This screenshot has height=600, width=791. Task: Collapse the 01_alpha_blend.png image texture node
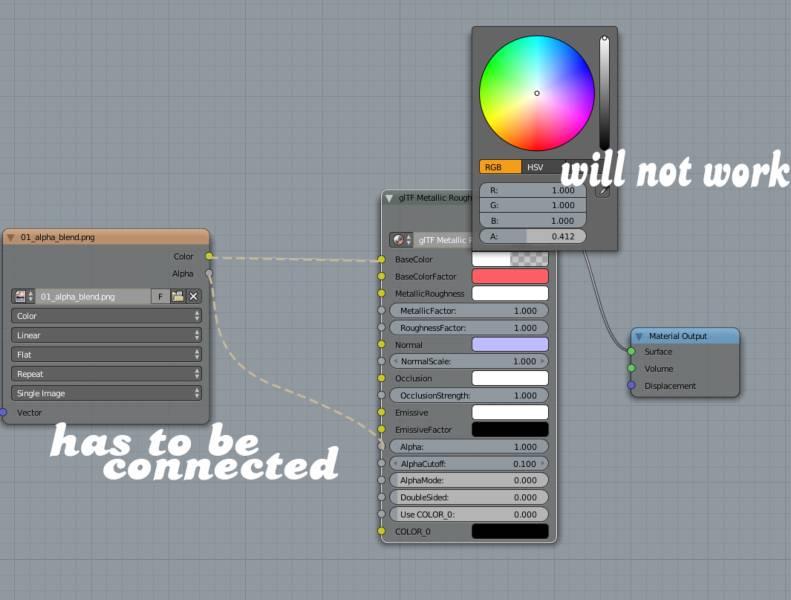[x=10, y=237]
